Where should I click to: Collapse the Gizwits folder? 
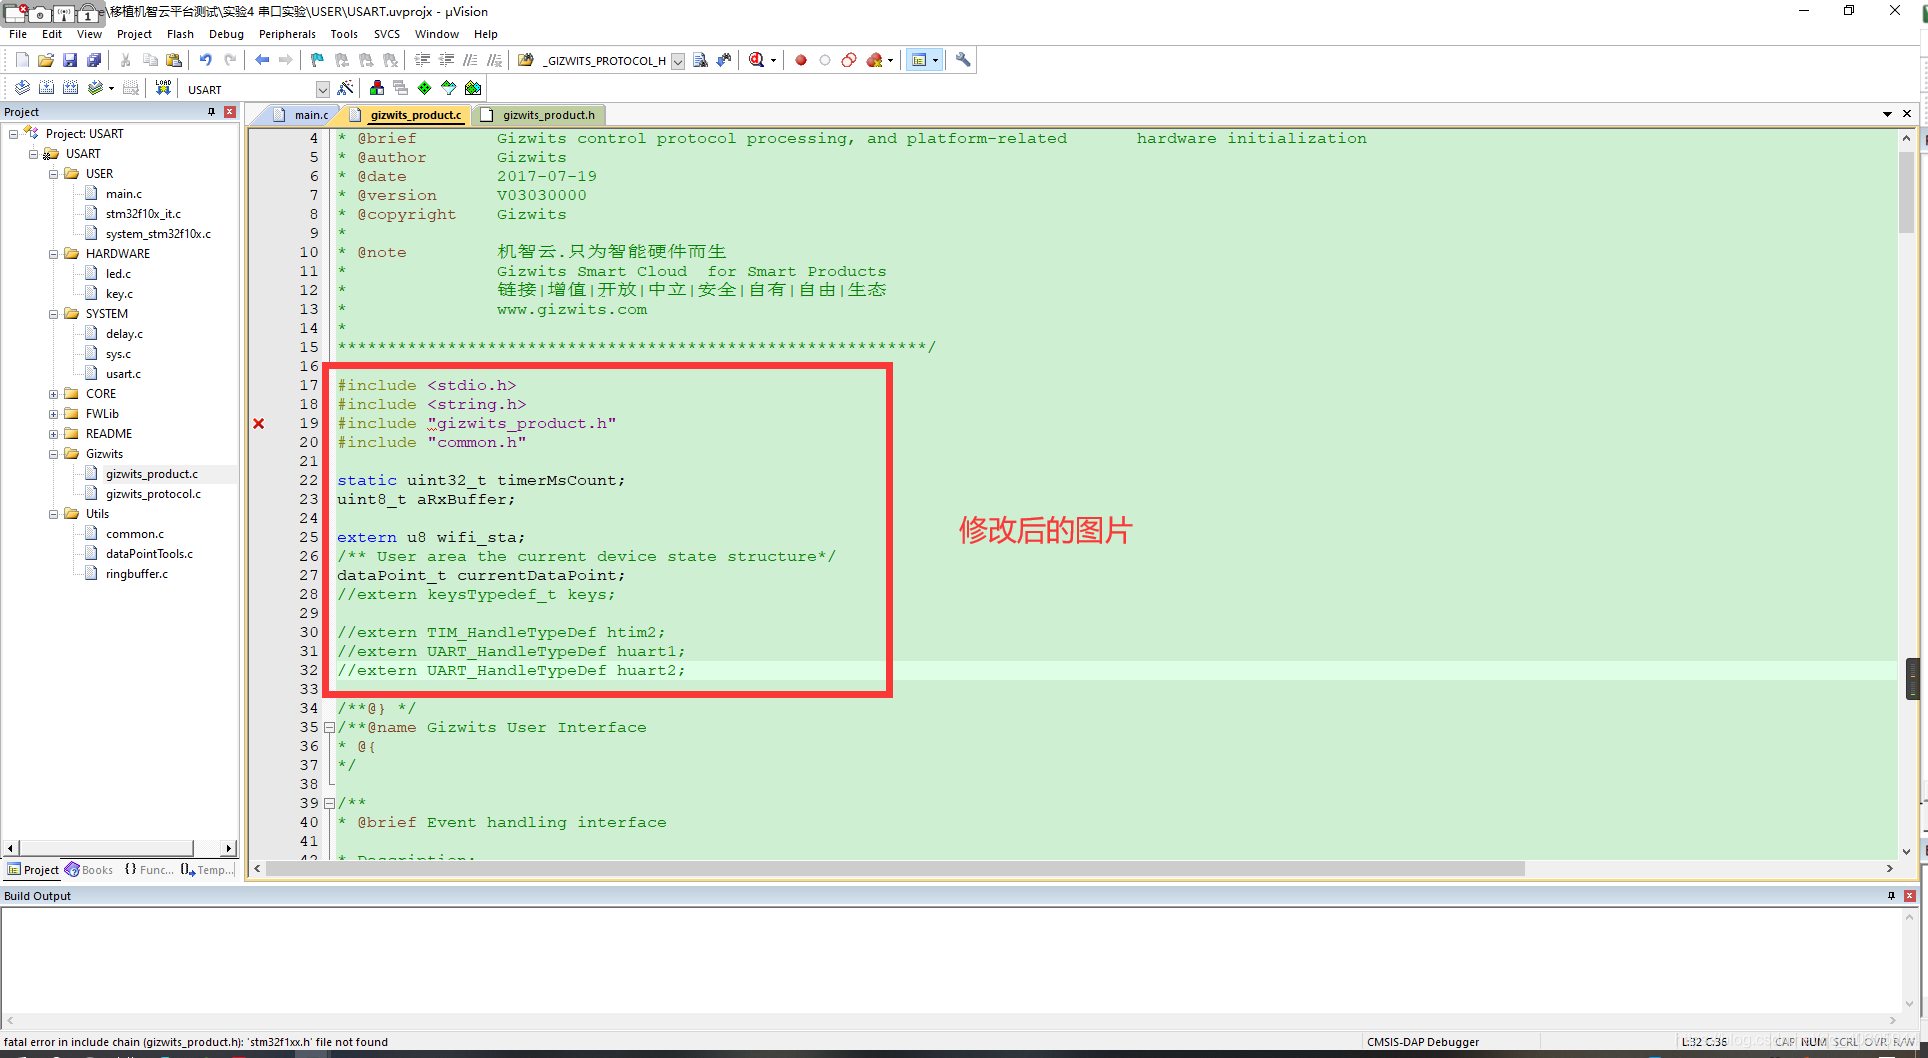54,454
